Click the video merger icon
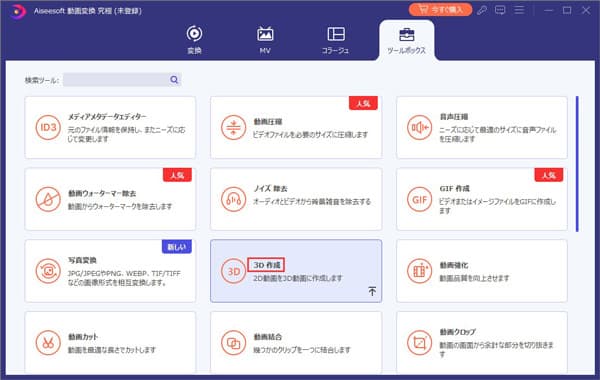The width and height of the screenshot is (600, 380). (233, 342)
